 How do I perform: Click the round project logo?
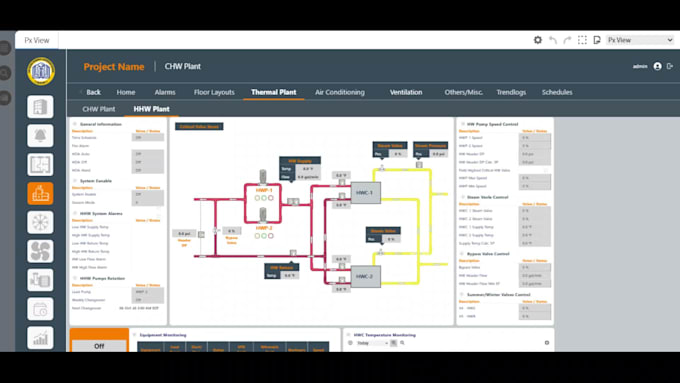click(x=41, y=71)
